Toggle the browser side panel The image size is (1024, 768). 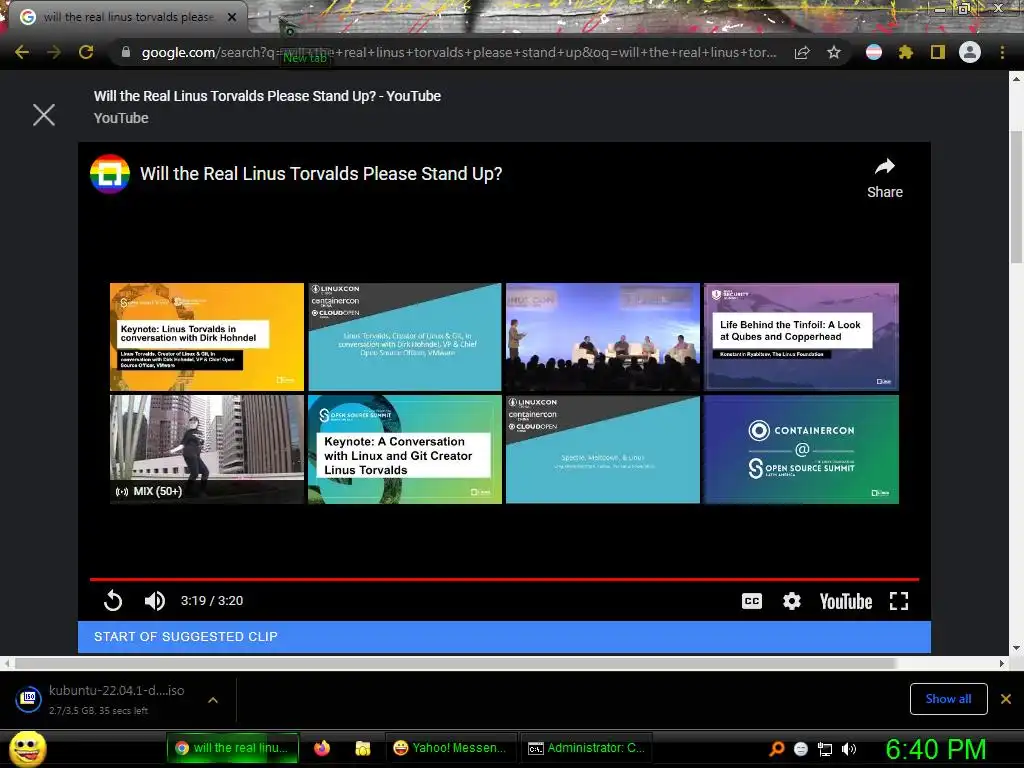pyautogui.click(x=938, y=52)
